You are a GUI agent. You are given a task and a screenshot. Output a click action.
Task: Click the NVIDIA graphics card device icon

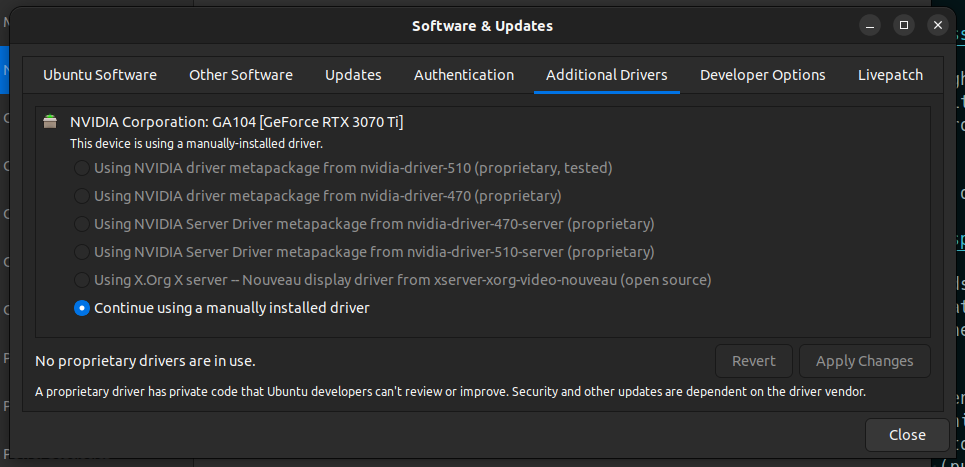coord(50,123)
